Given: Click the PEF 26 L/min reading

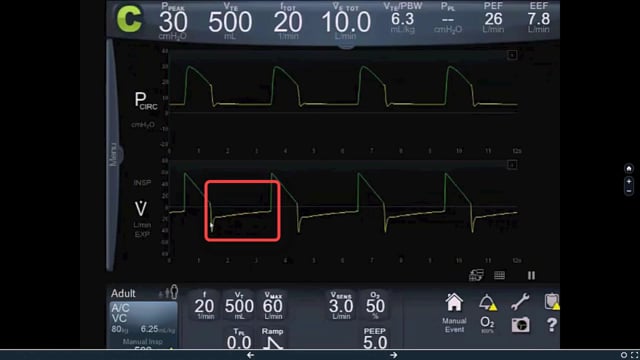Looking at the screenshot, I should [493, 18].
